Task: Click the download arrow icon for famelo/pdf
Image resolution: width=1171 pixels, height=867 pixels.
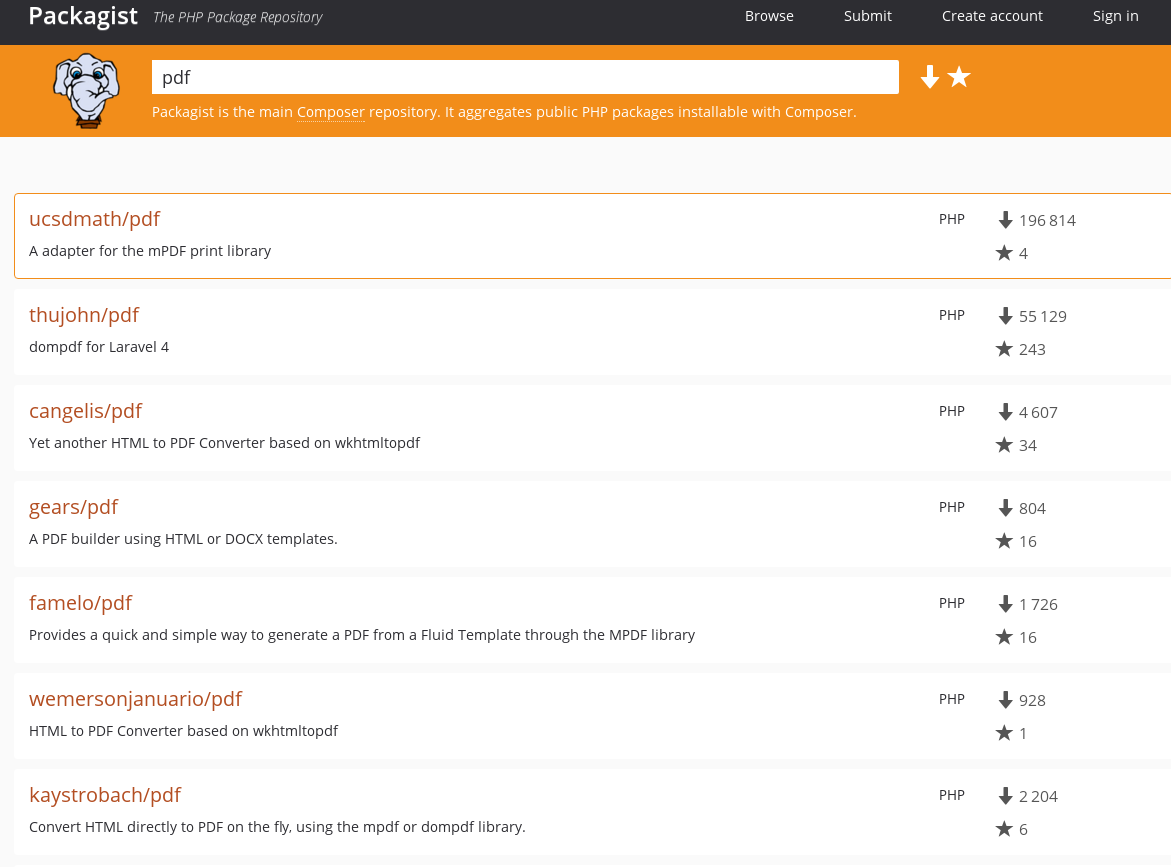Action: (1005, 604)
